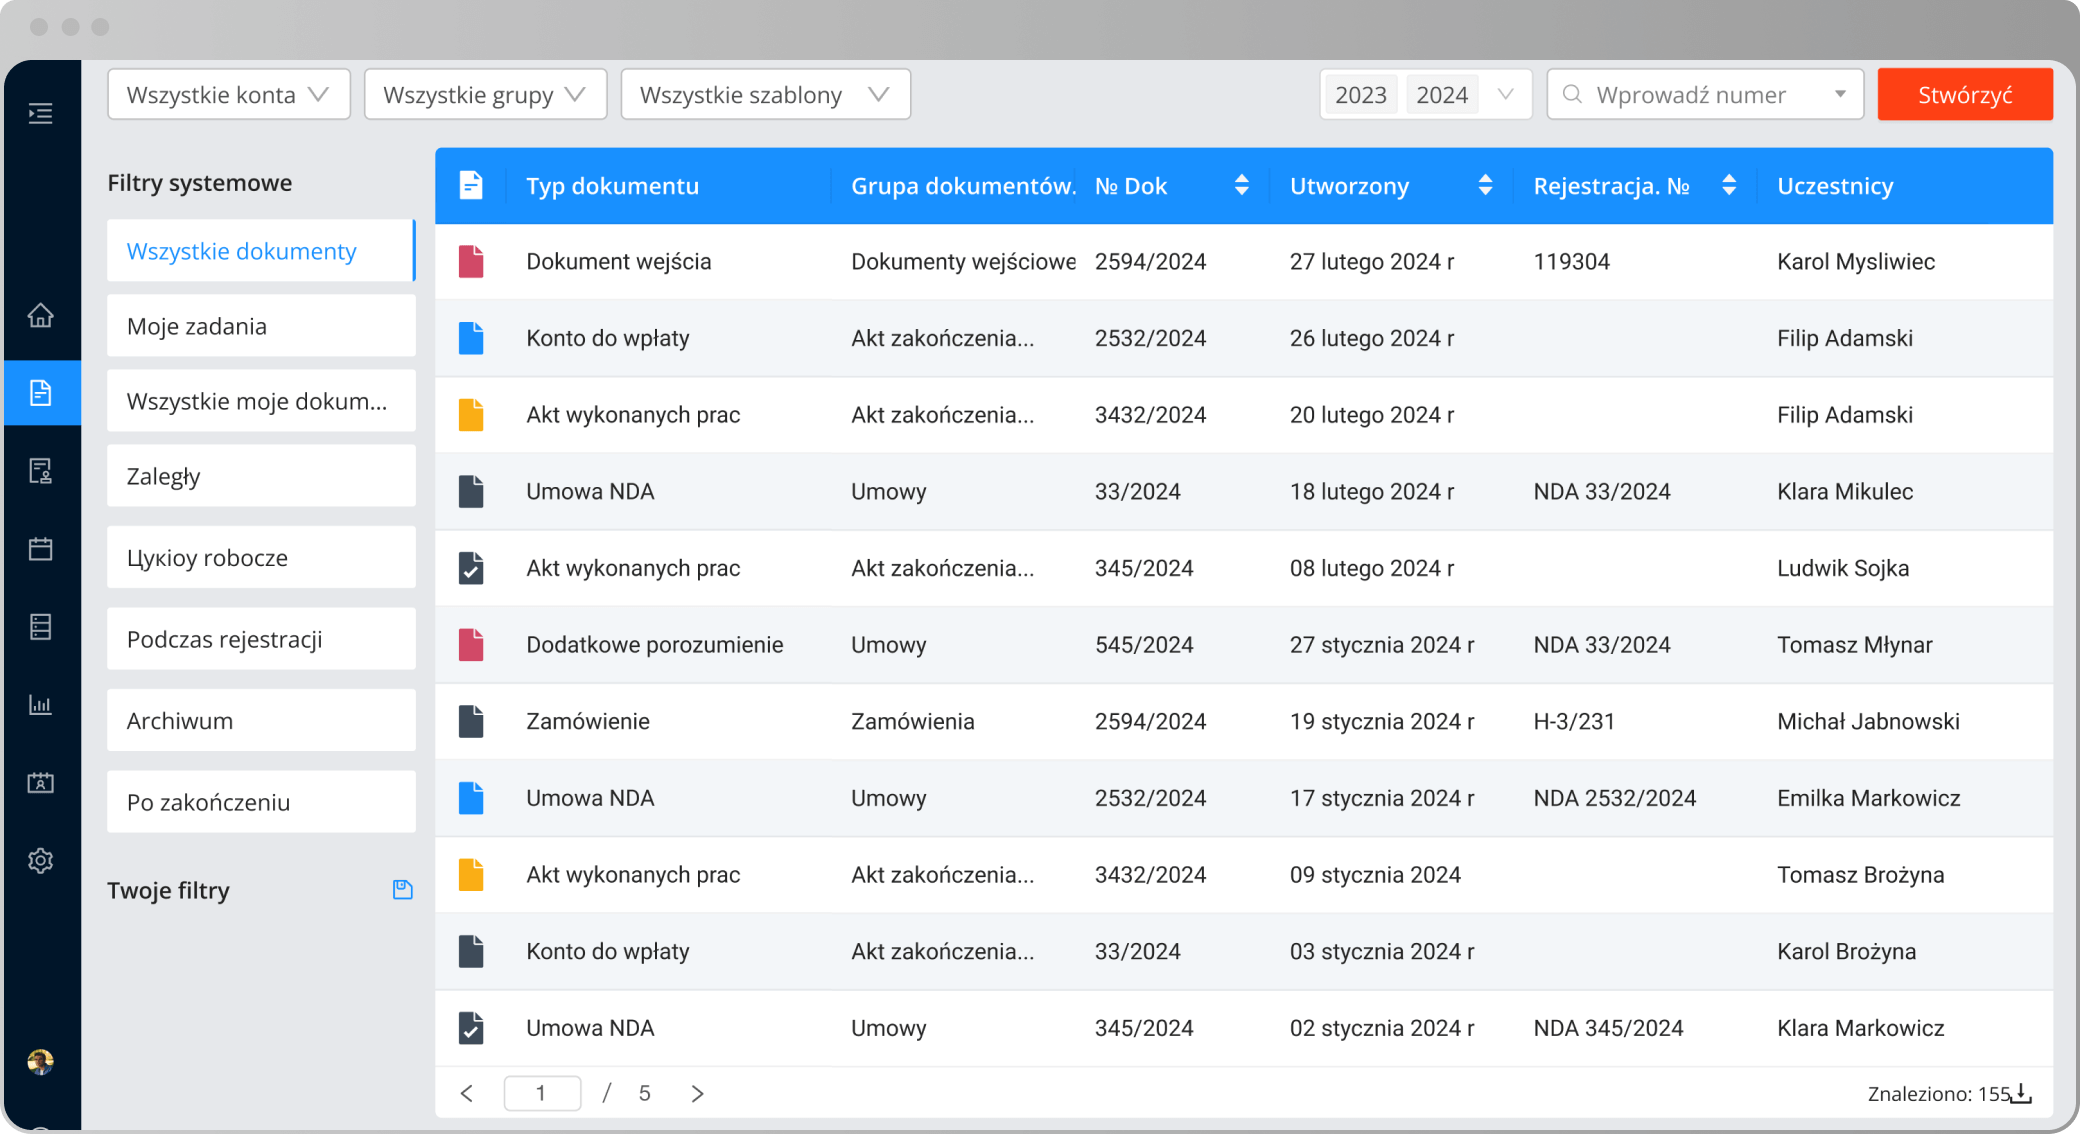Viewport: 2080px width, 1134px height.
Task: Click Grupa dokumentów column header
Action: [962, 185]
